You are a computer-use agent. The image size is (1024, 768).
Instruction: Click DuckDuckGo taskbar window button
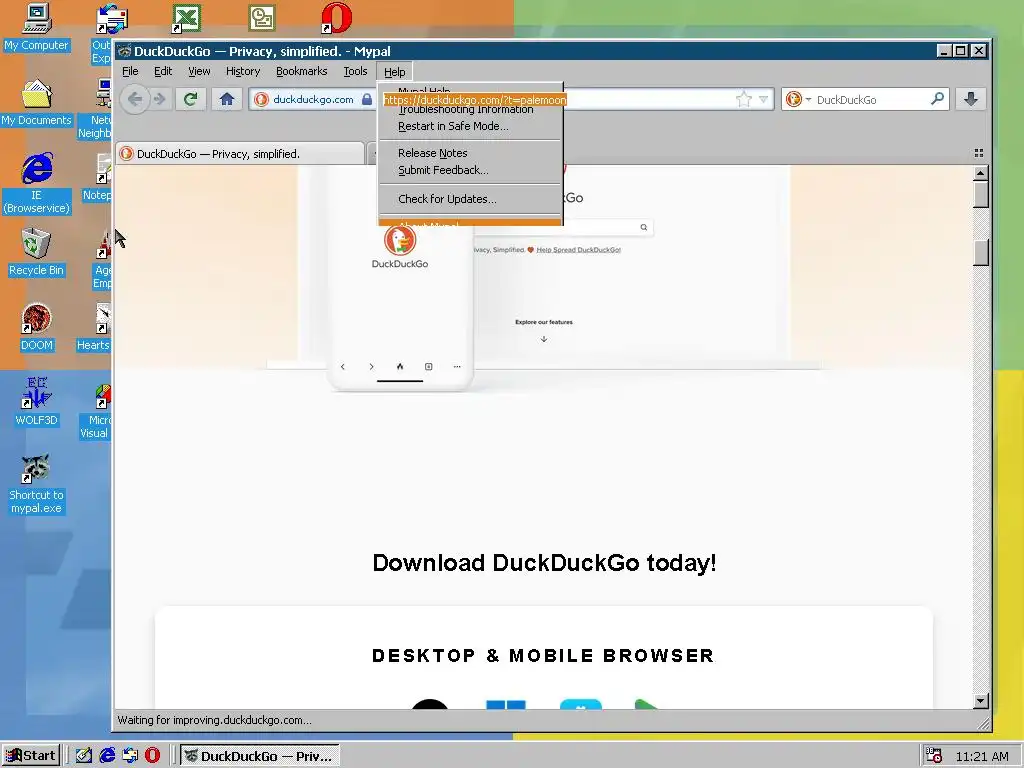[259, 756]
